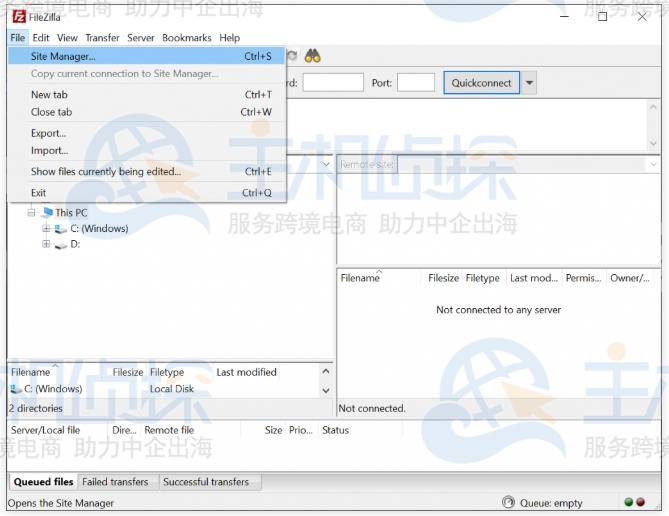This screenshot has width=669, height=516.
Task: Click the refresh icon beside binoculars
Action: pyautogui.click(x=292, y=56)
